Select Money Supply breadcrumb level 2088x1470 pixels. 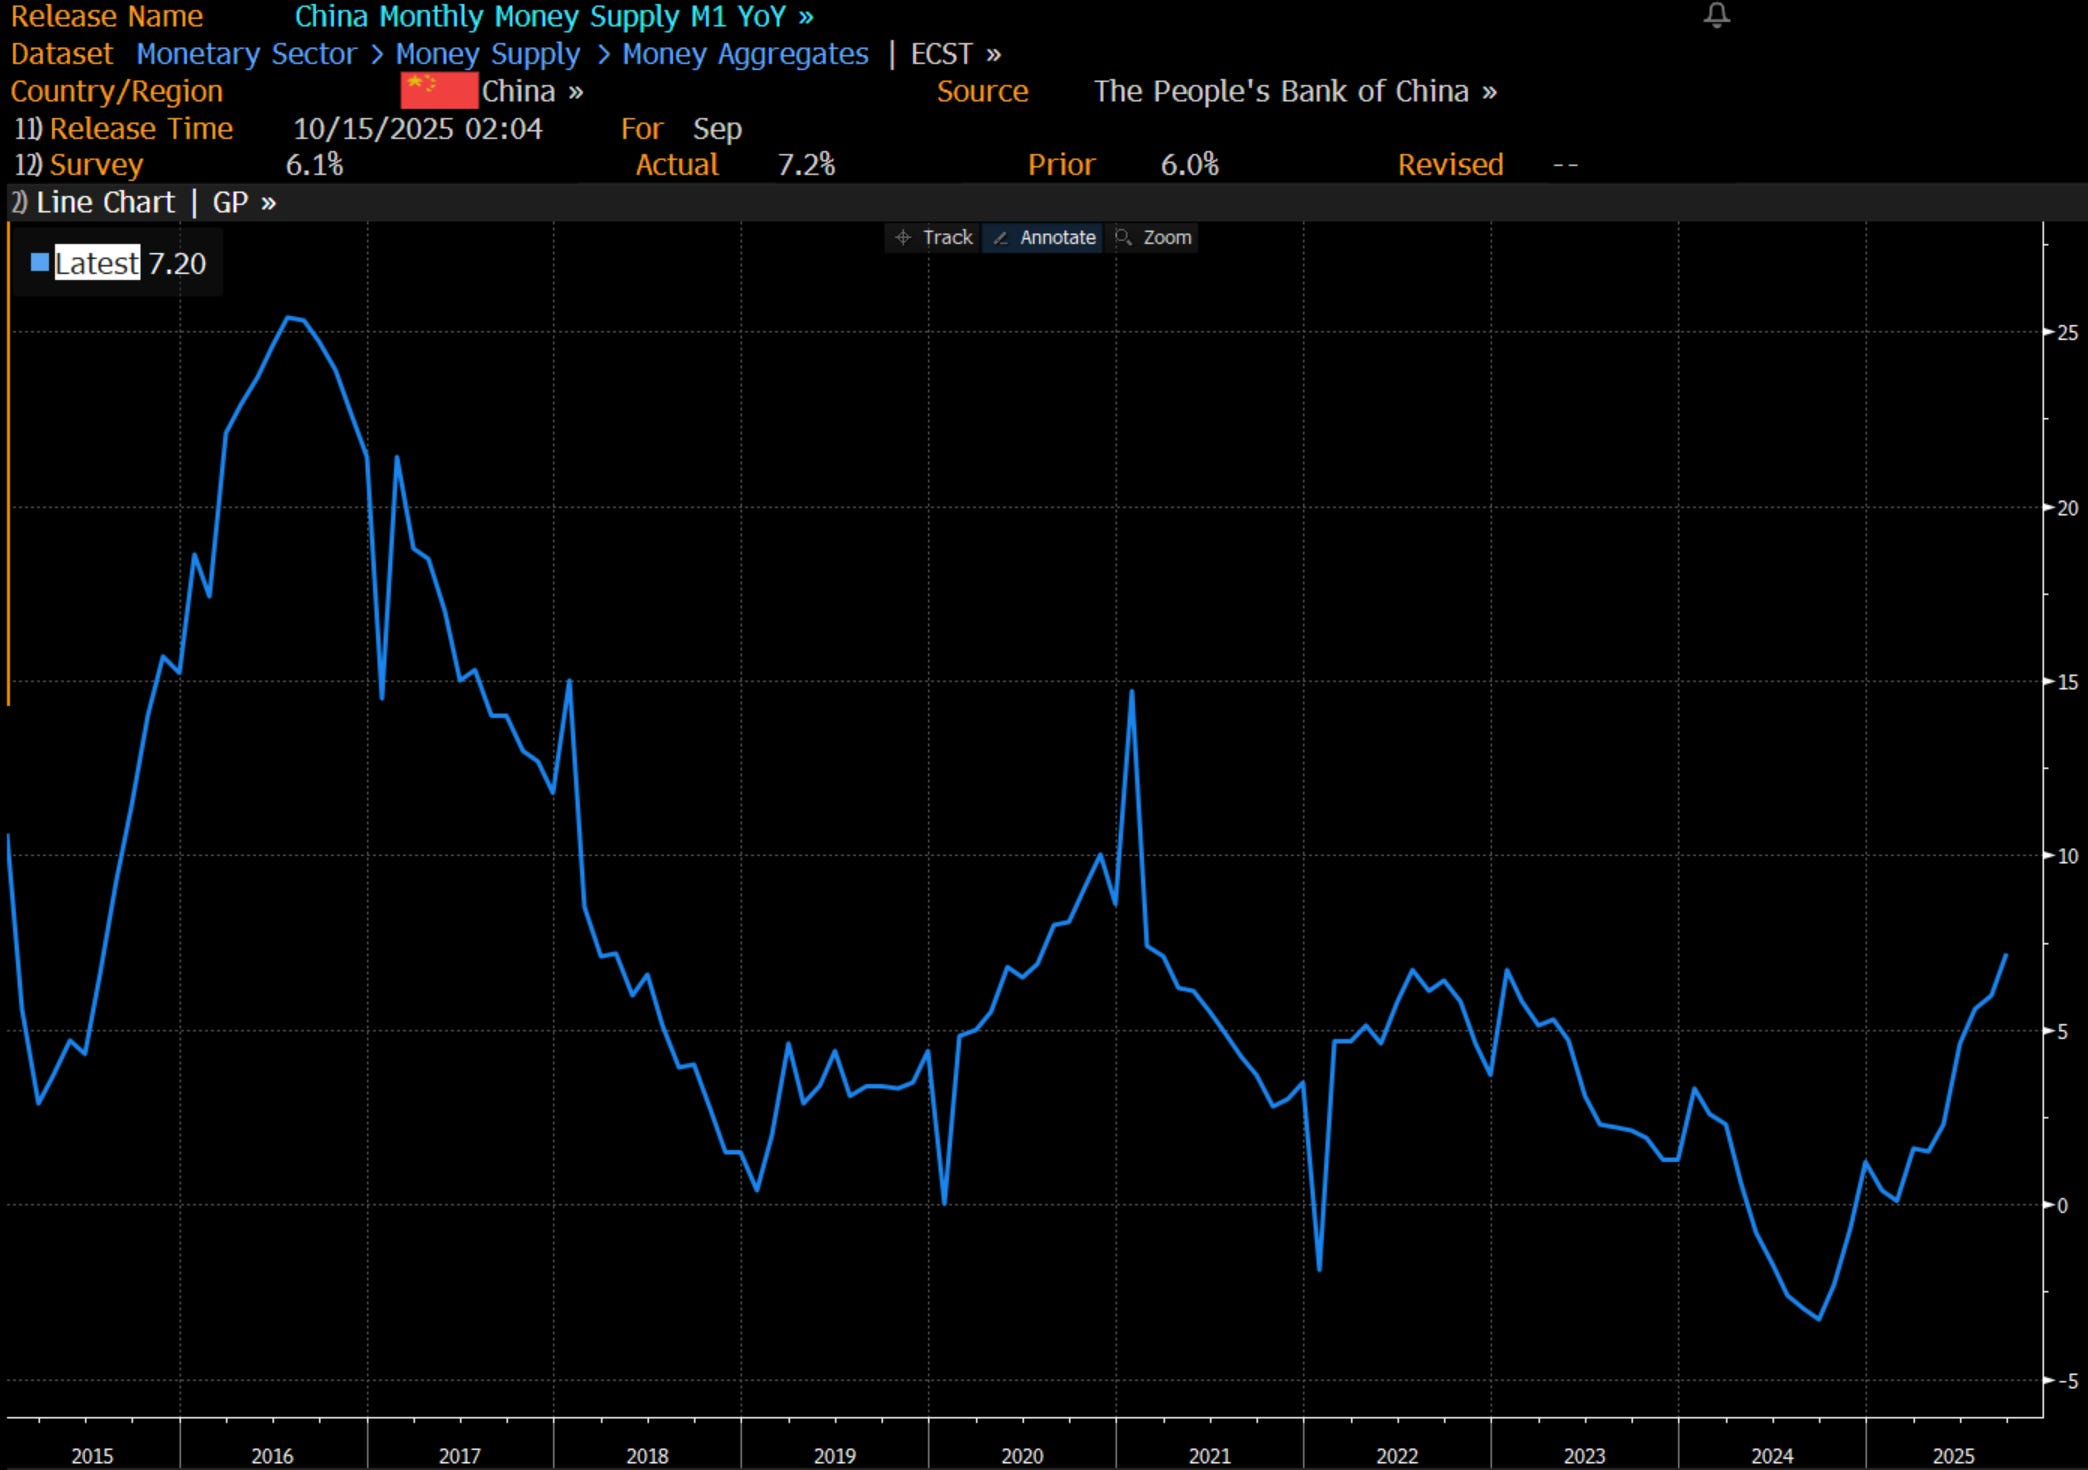(487, 54)
